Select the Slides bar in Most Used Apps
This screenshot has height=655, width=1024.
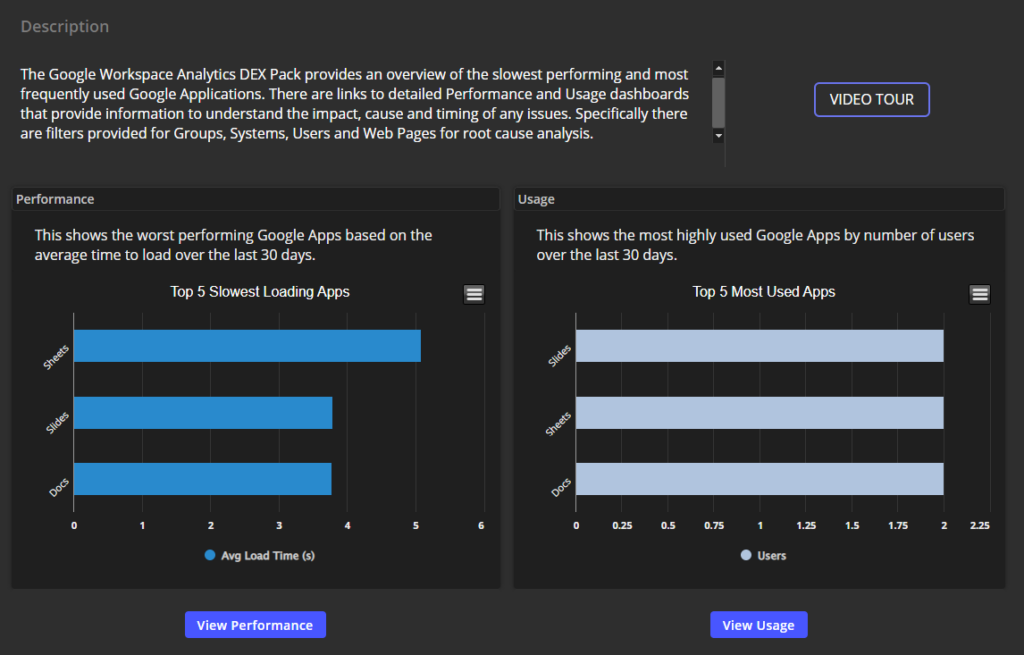tap(760, 345)
